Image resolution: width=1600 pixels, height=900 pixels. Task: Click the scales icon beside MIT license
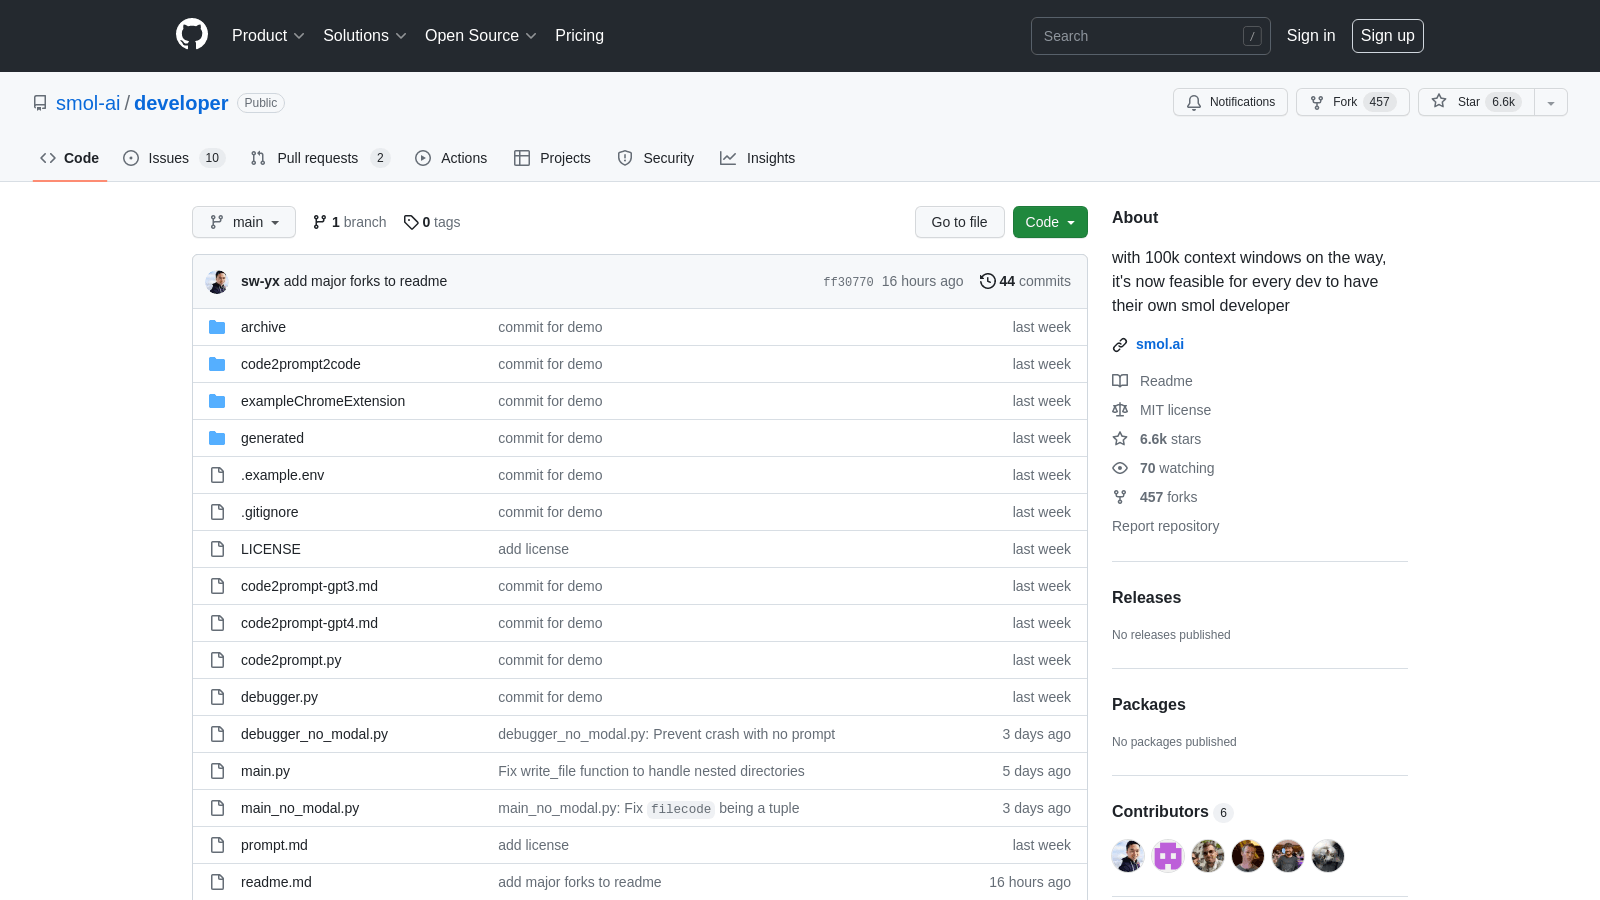pos(1120,410)
